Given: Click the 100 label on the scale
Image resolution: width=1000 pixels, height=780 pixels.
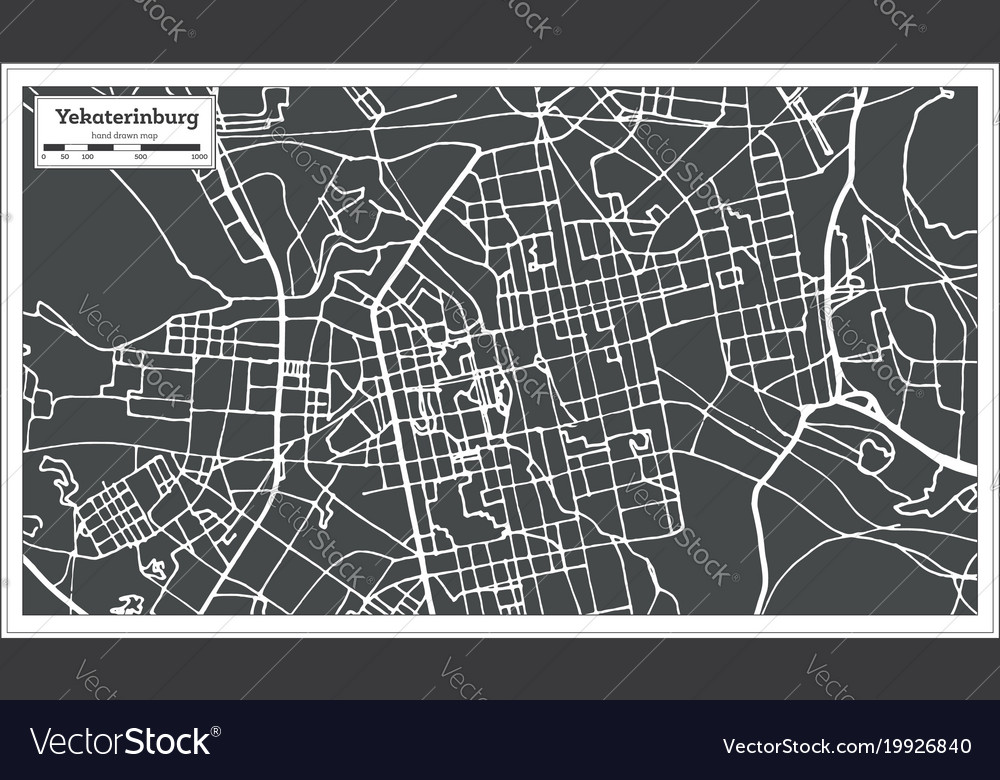Looking at the screenshot, I should (87, 157).
